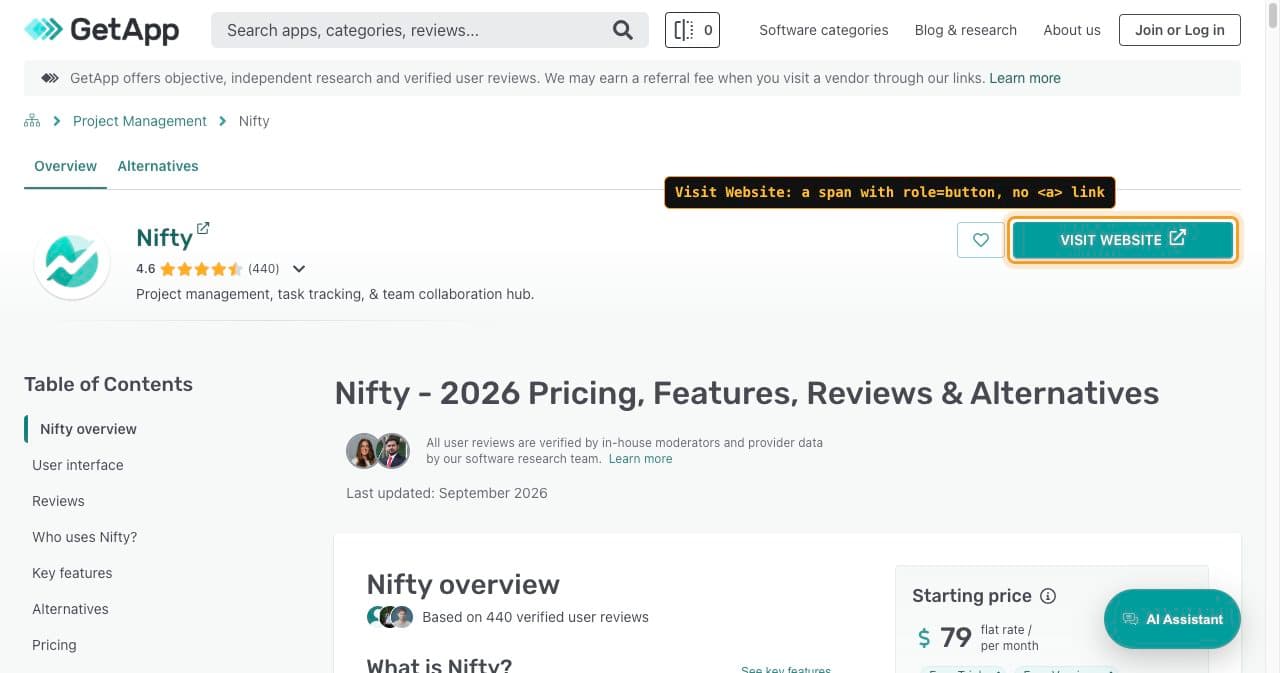
Task: Click the search magnifier icon
Action: [623, 30]
